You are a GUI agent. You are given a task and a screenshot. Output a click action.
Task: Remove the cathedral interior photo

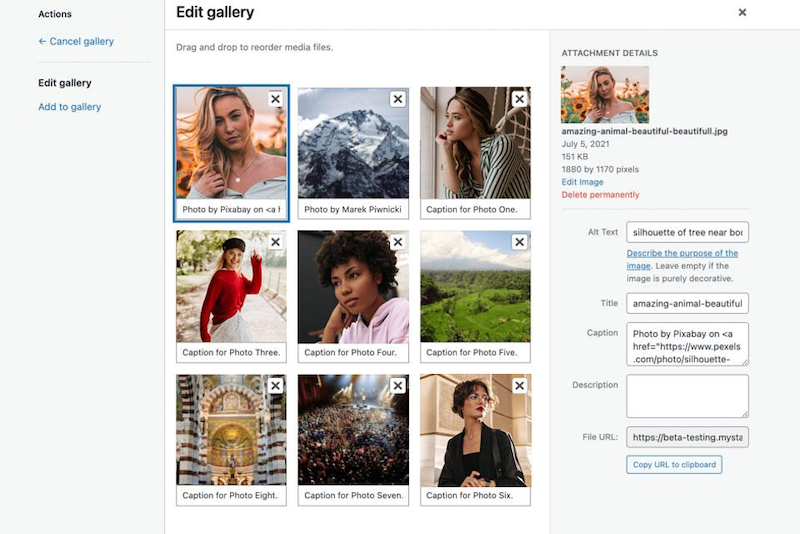276,386
